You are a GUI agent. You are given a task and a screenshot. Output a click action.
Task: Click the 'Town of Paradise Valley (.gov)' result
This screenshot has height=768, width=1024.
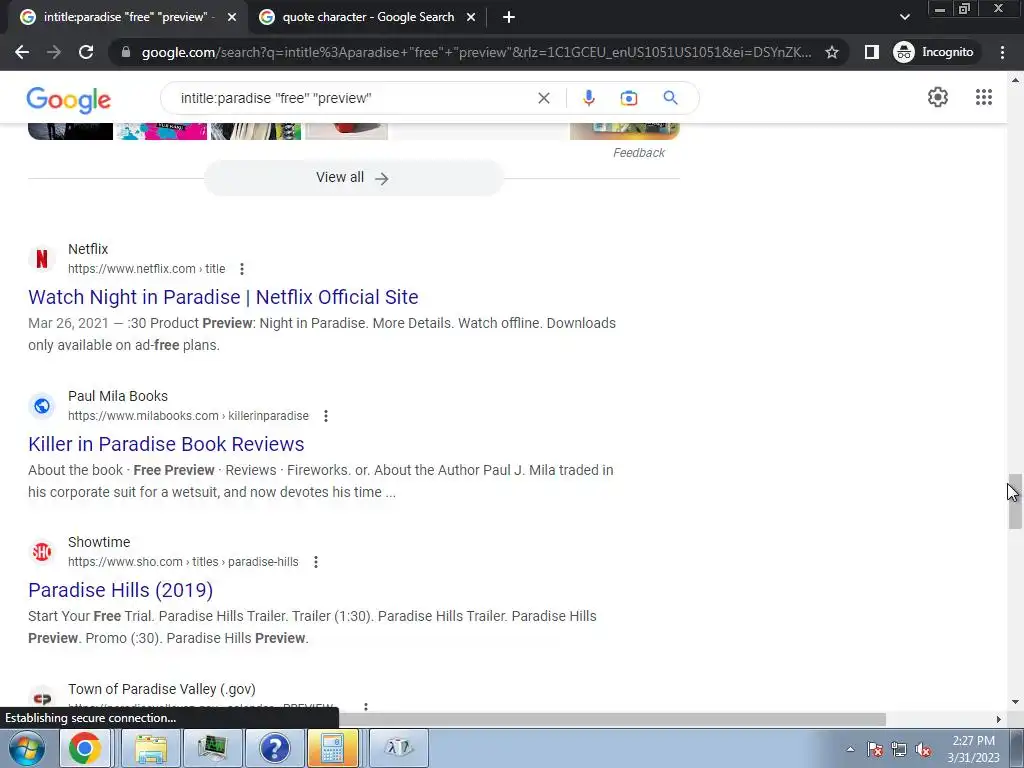pos(161,690)
